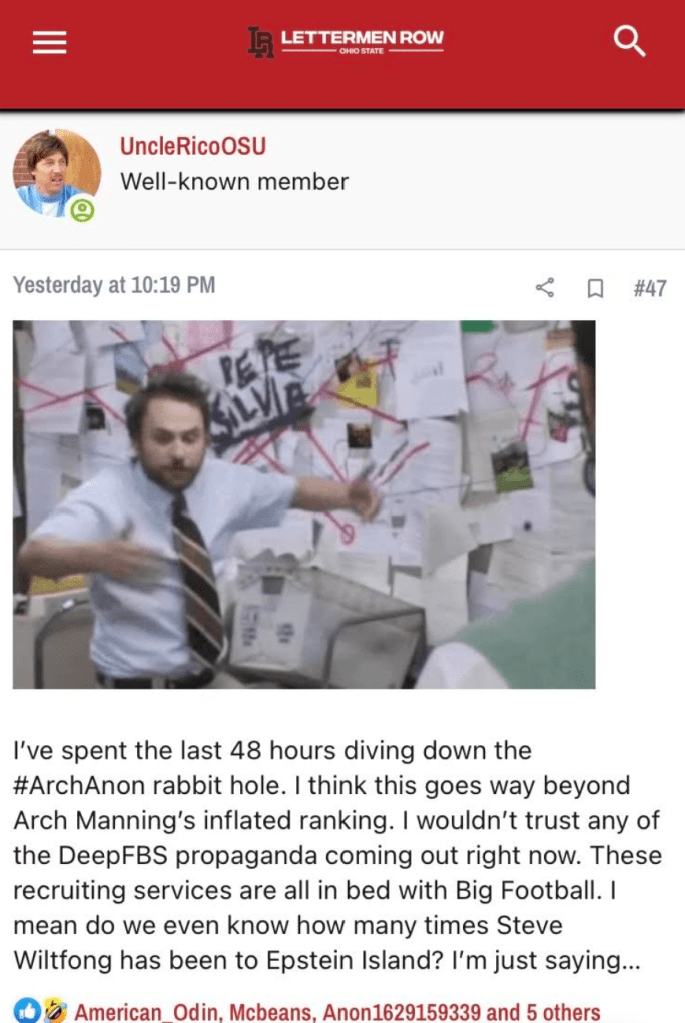
Task: Click the search magnifier icon
Action: pyautogui.click(x=630, y=41)
